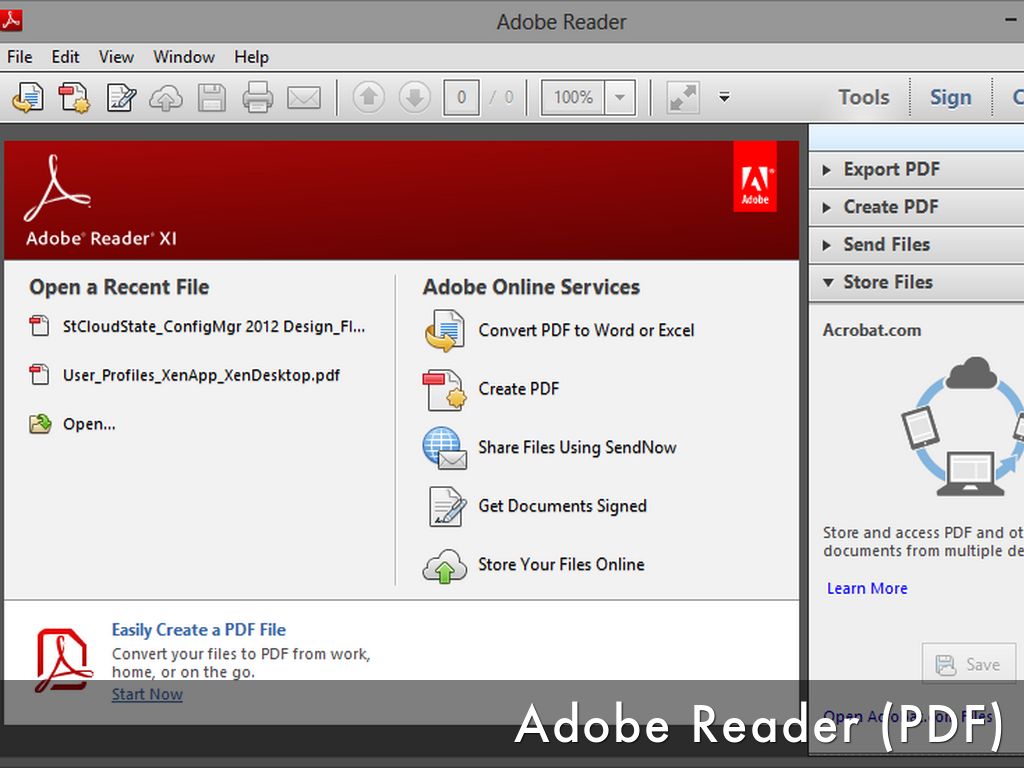The height and width of the screenshot is (768, 1024).
Task: Click the red PDF icon in promo area
Action: coord(63,660)
